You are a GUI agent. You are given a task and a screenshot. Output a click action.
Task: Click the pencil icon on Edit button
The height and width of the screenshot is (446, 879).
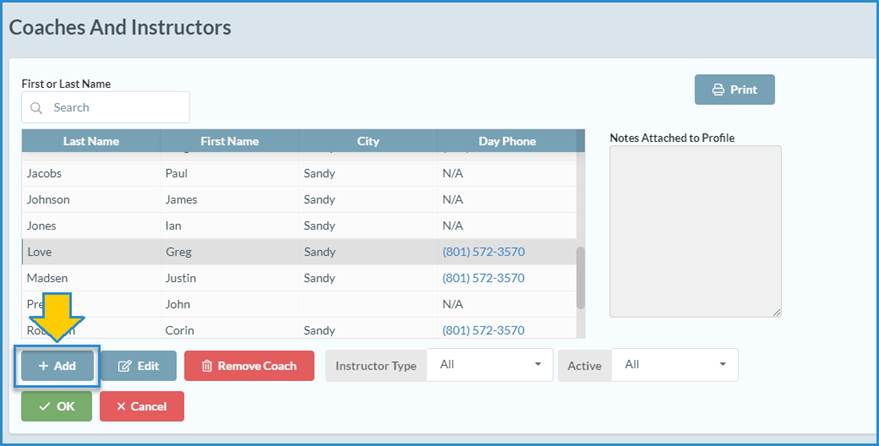(x=125, y=366)
